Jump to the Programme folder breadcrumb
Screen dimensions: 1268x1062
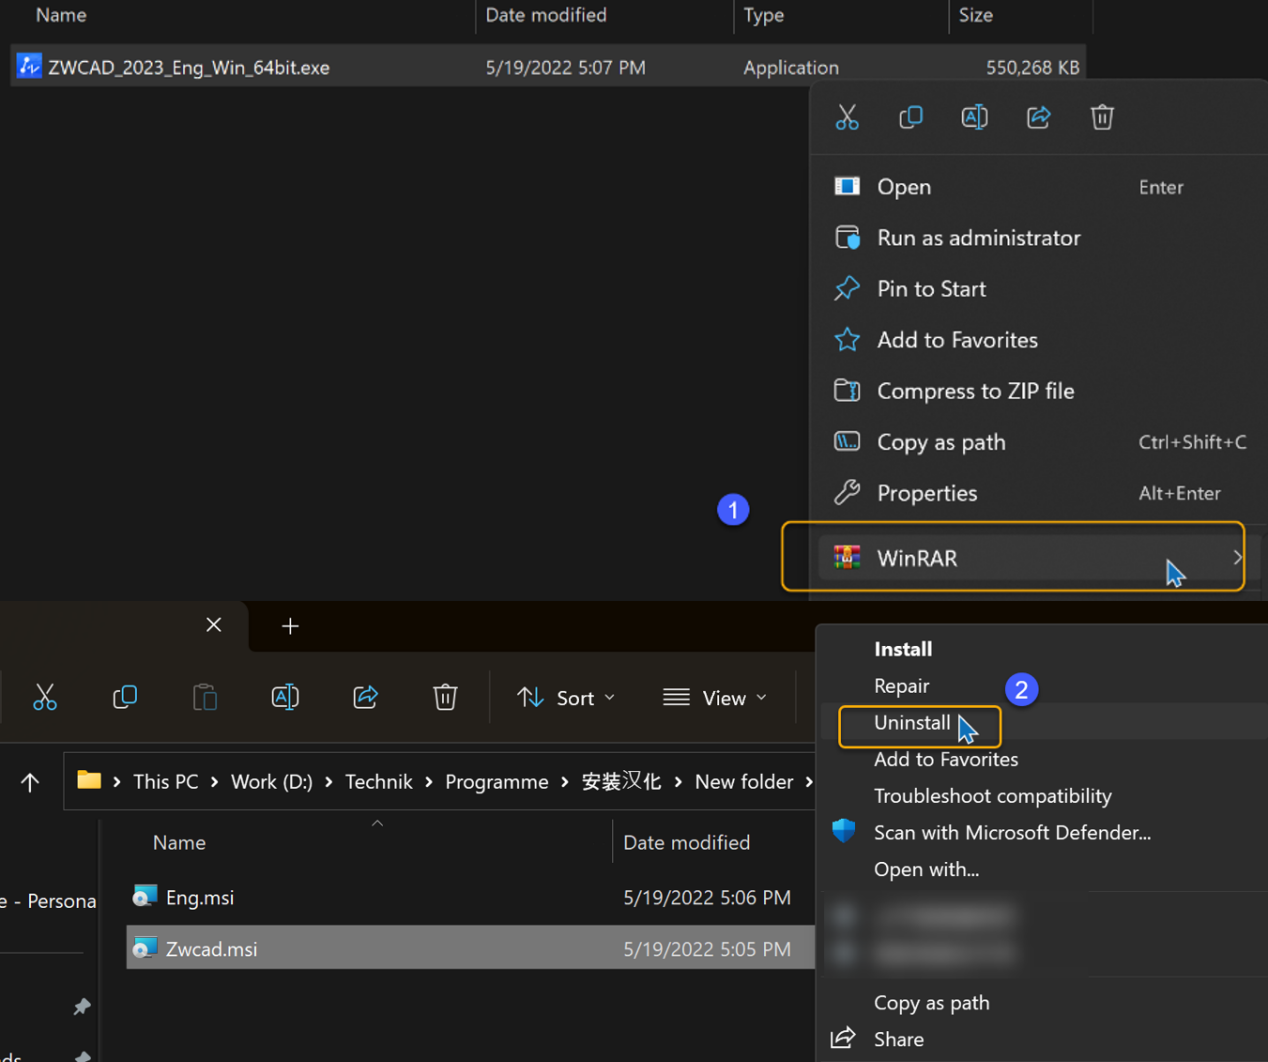497,781
